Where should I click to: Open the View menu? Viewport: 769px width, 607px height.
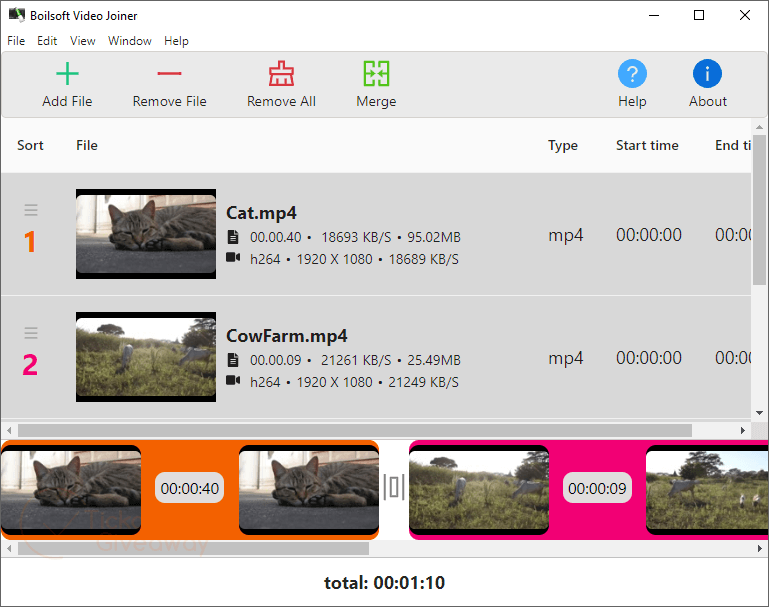[x=82, y=41]
